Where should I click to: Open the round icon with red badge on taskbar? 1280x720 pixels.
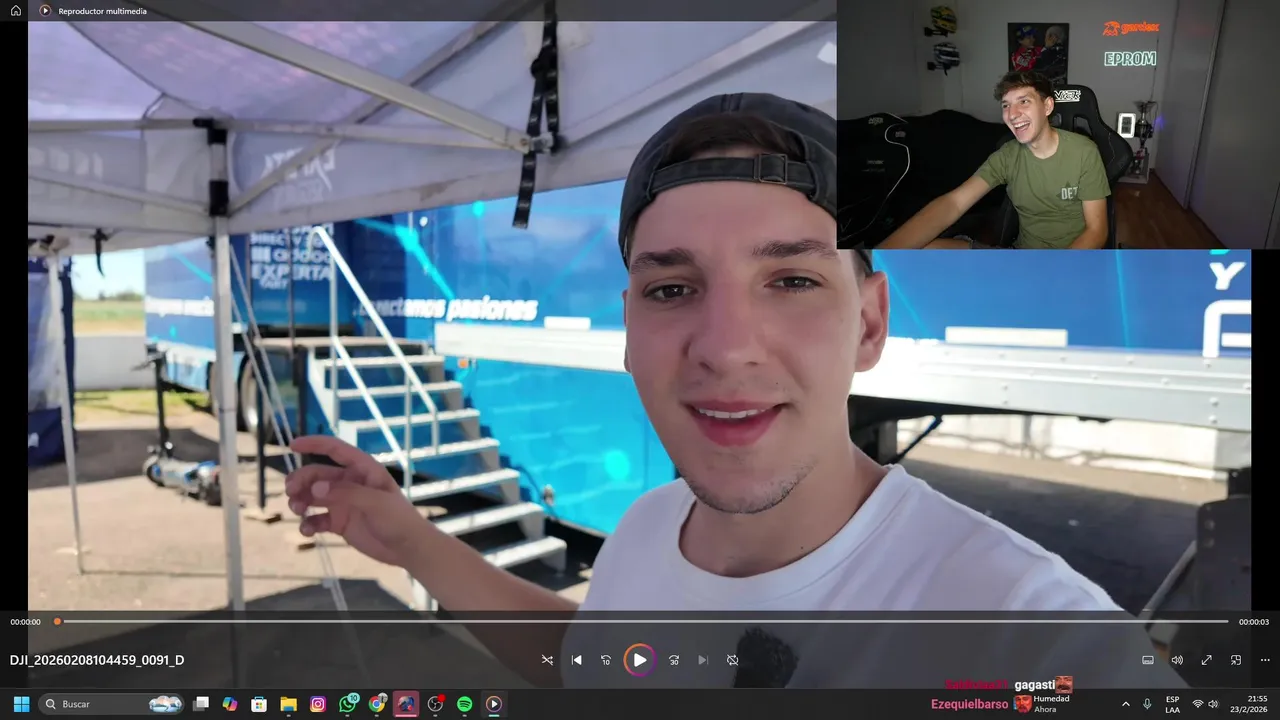(435, 704)
